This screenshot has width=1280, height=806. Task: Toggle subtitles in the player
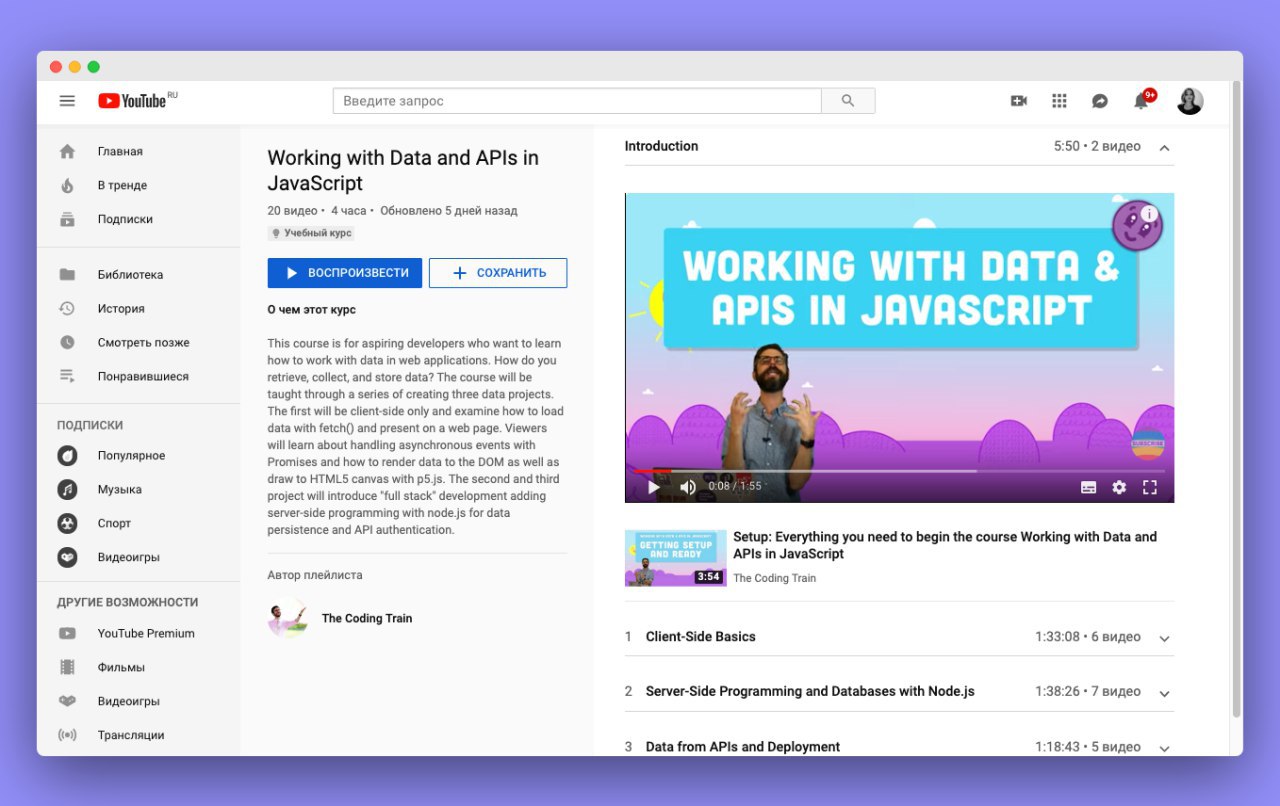coord(1089,487)
